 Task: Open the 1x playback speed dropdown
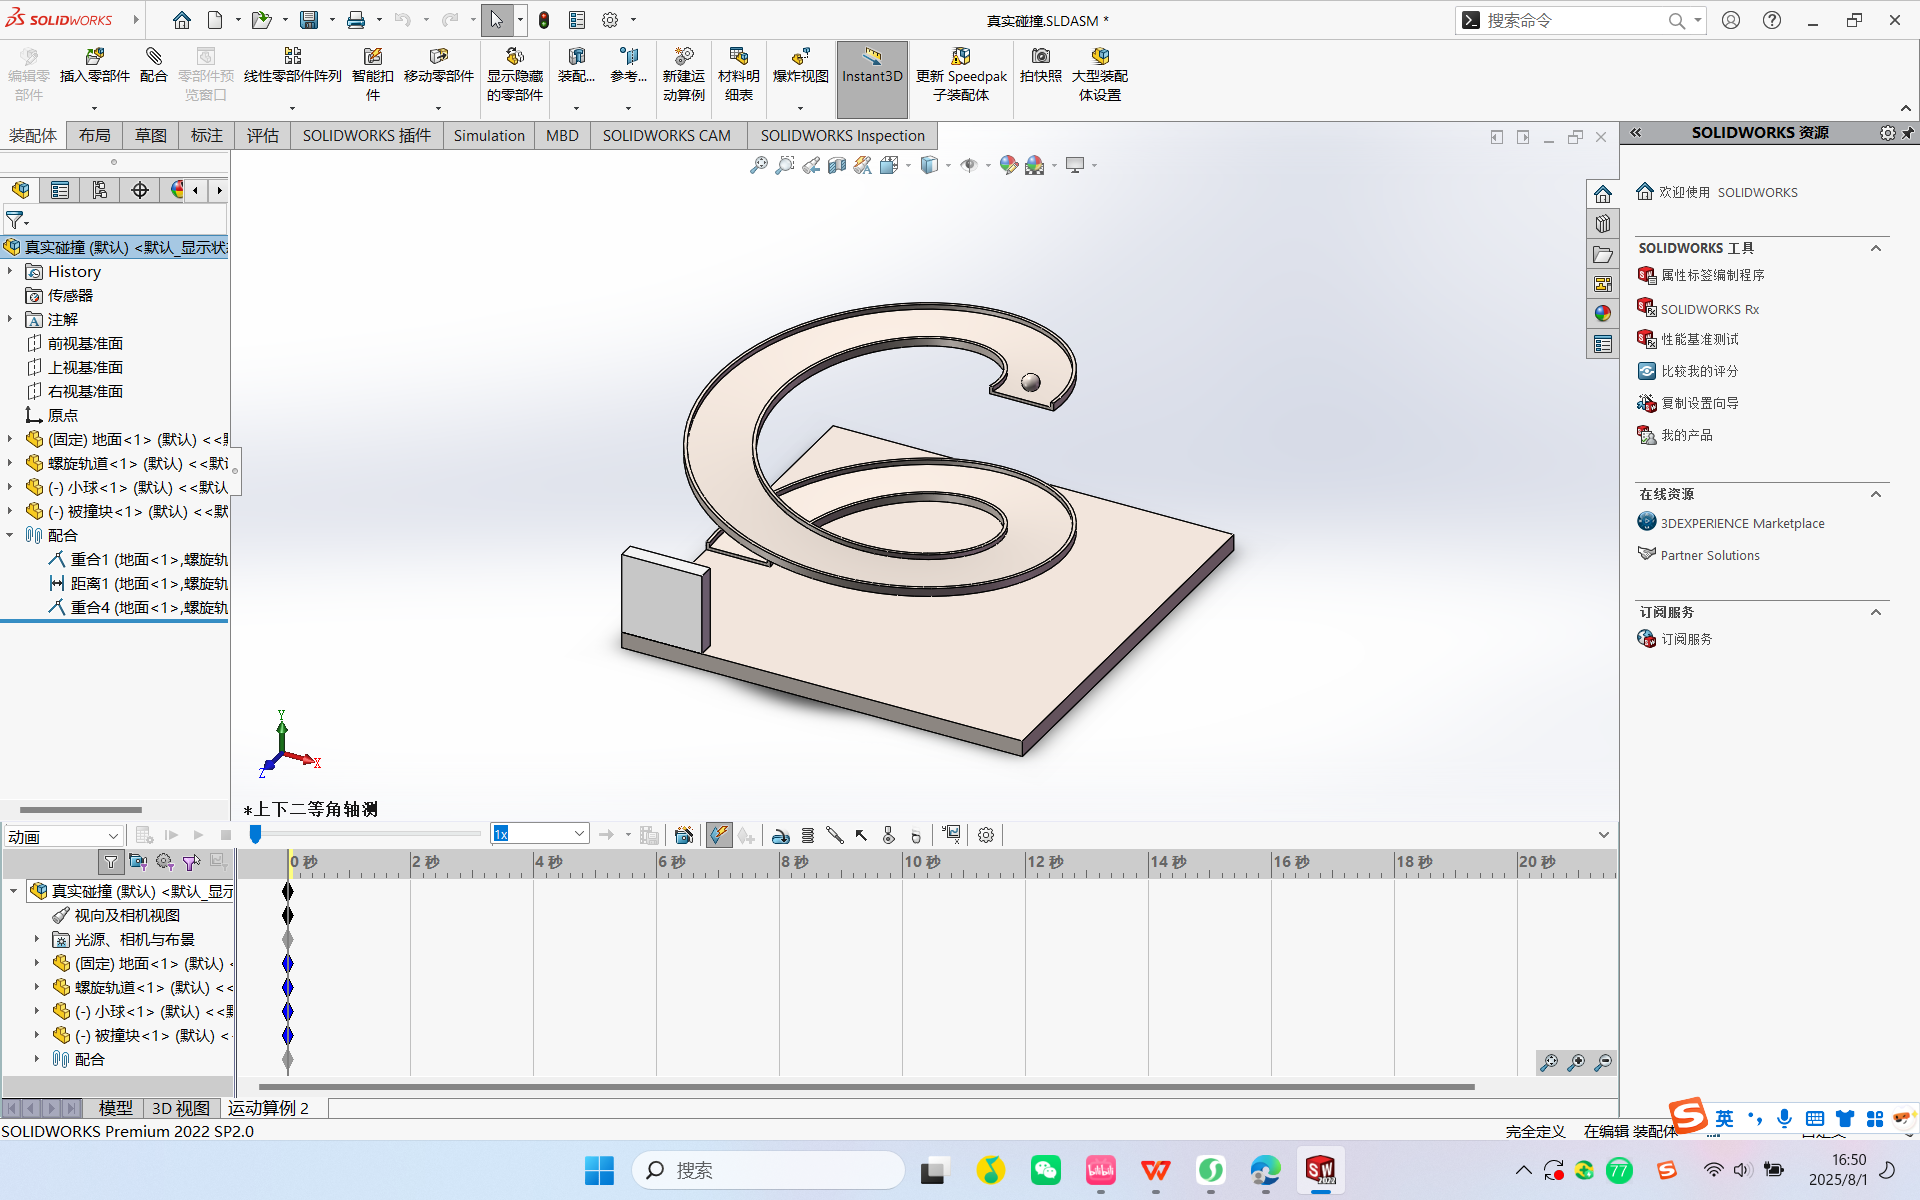coord(576,832)
